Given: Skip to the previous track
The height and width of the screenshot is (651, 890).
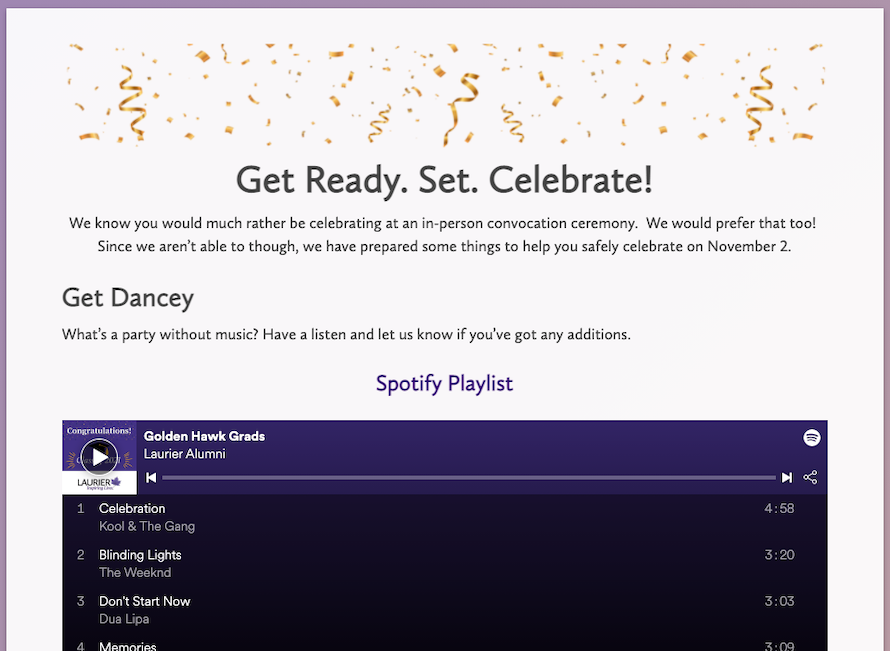Looking at the screenshot, I should (151, 478).
